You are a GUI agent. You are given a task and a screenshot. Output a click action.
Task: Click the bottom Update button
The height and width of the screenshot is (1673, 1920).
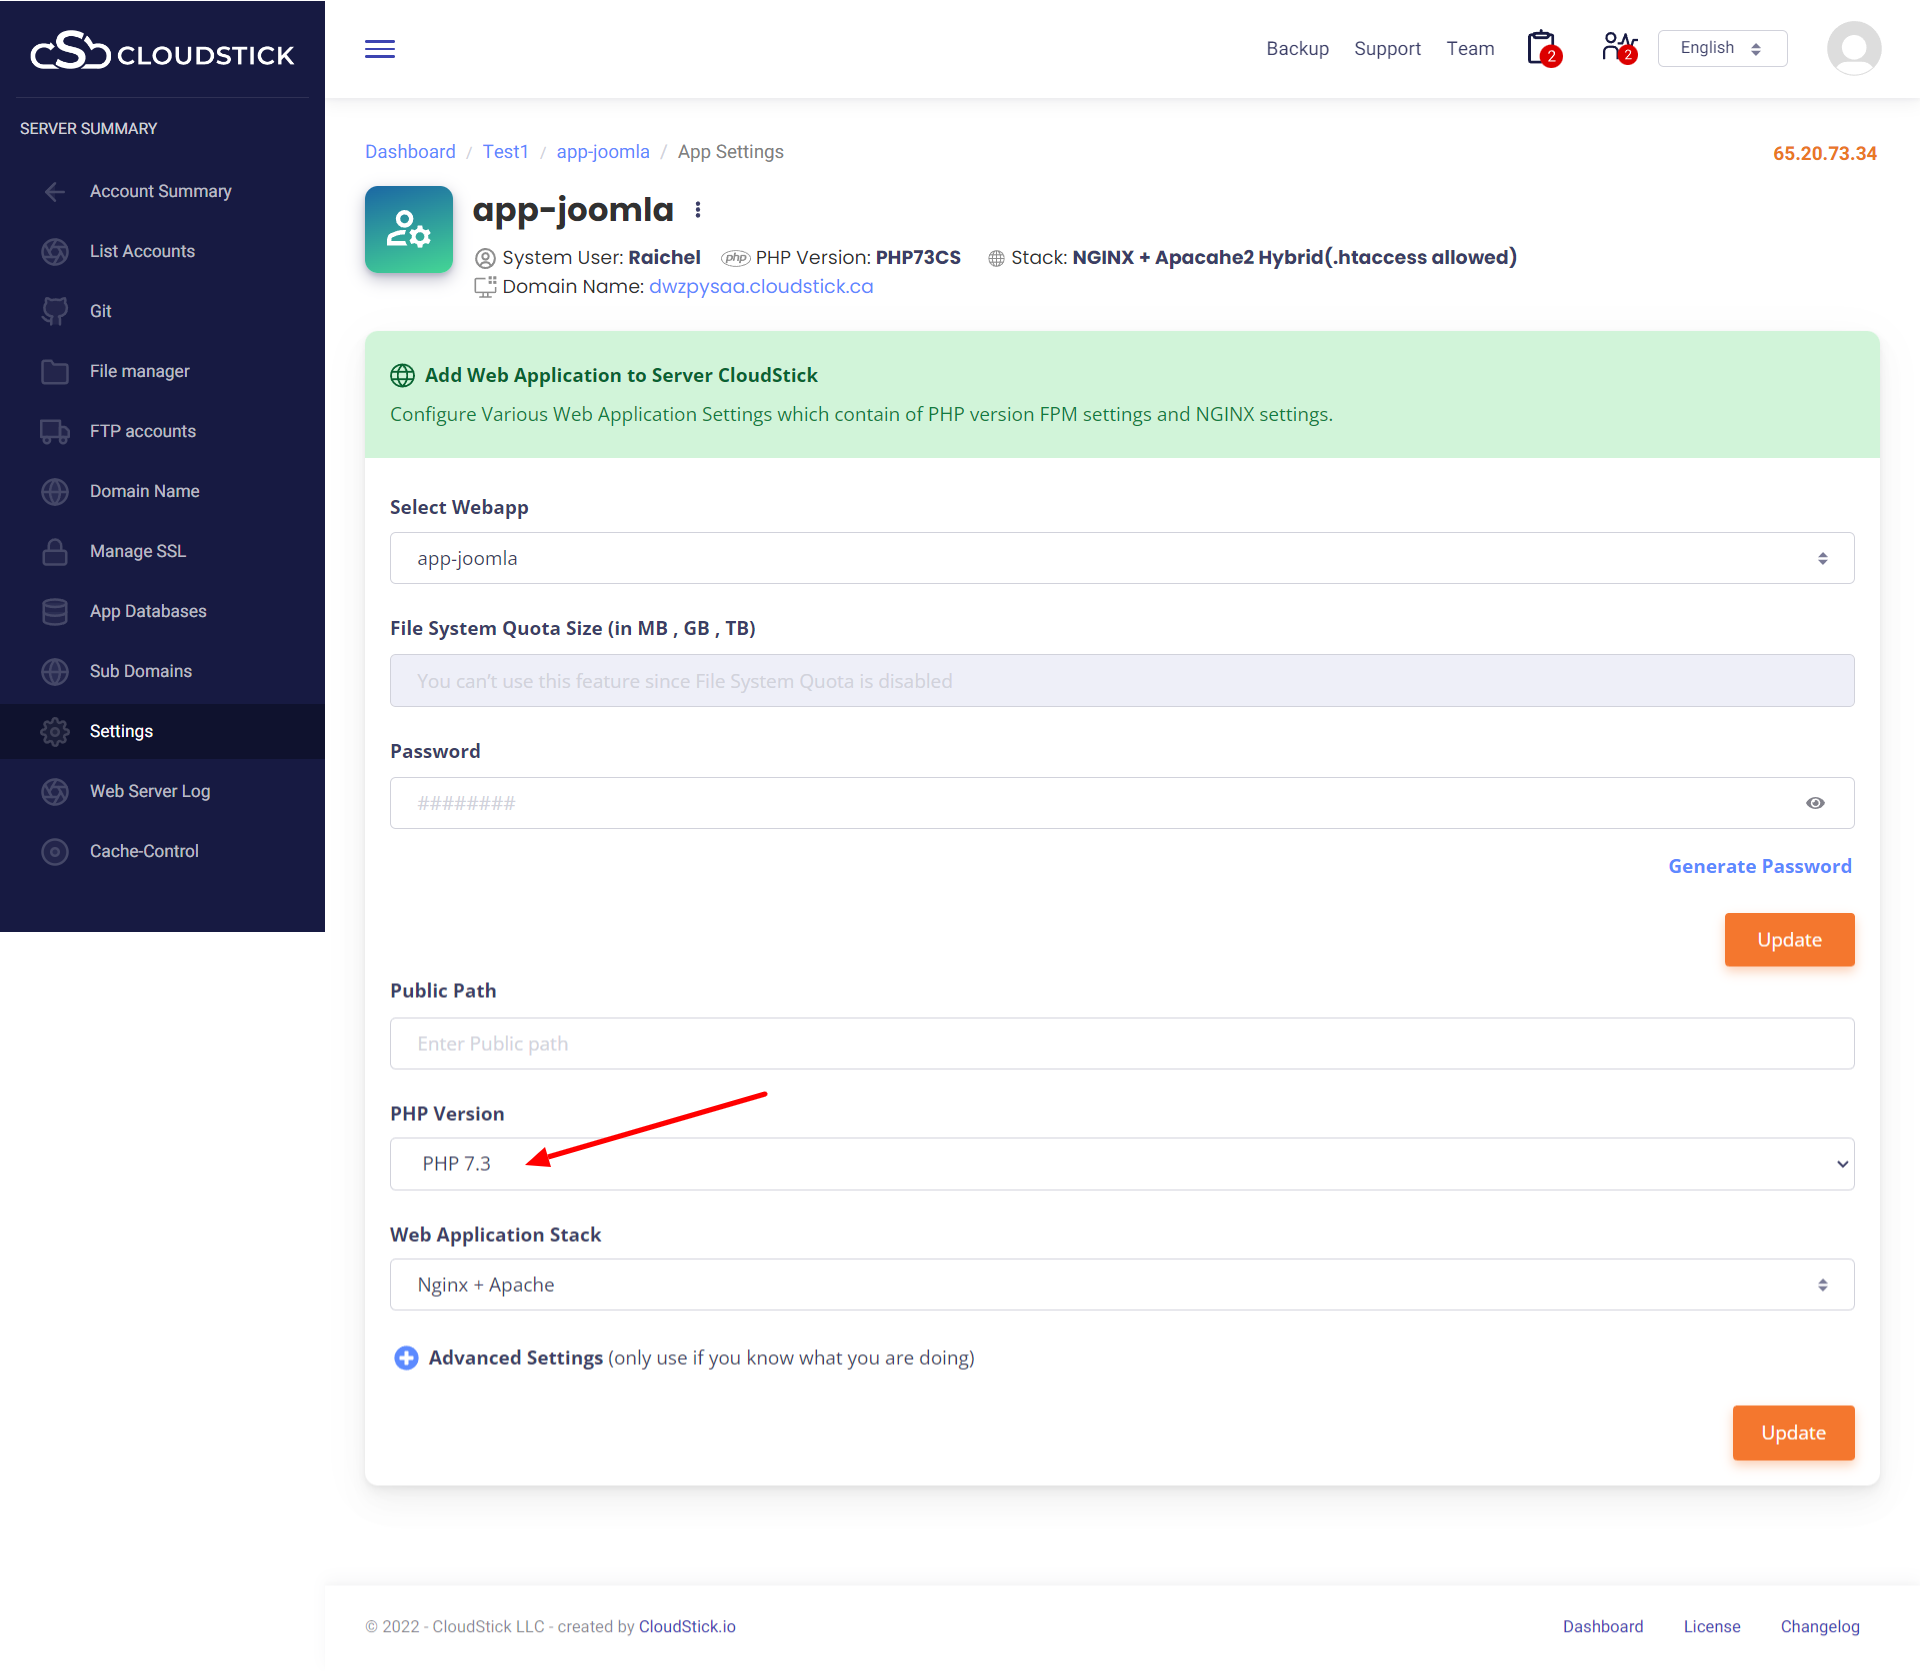(1792, 1433)
